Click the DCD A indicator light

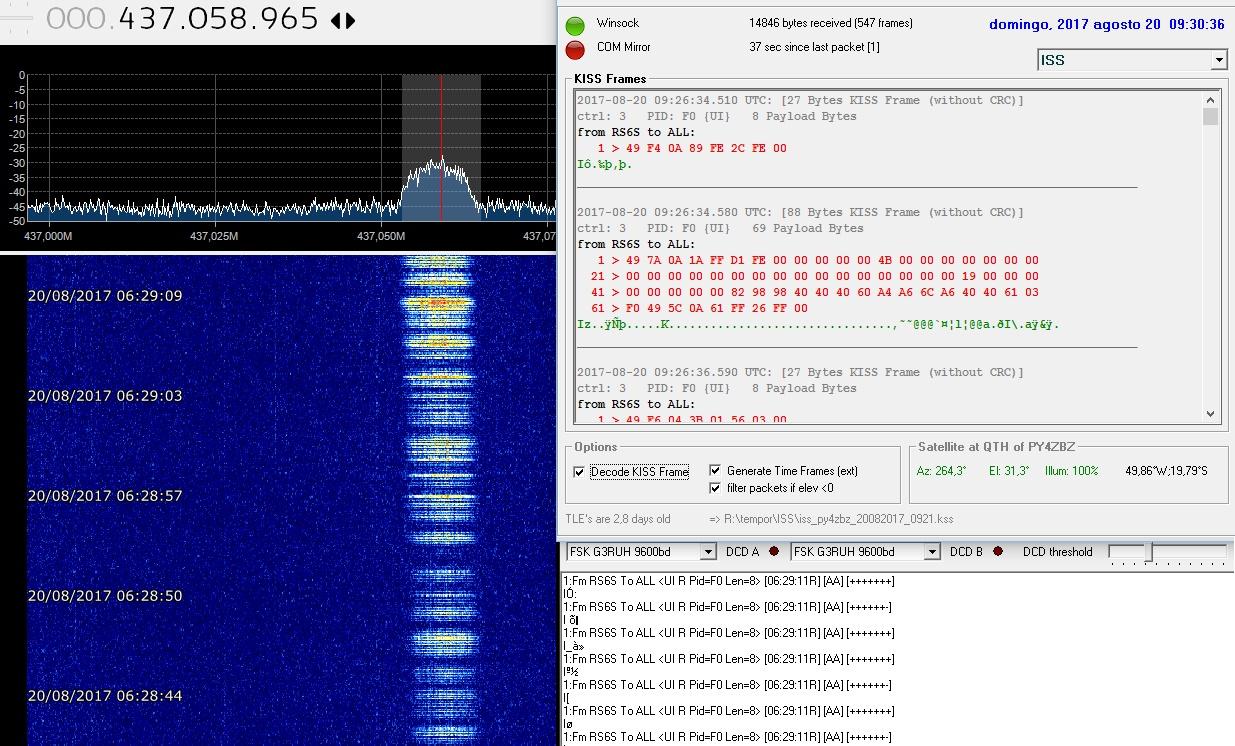pos(774,552)
